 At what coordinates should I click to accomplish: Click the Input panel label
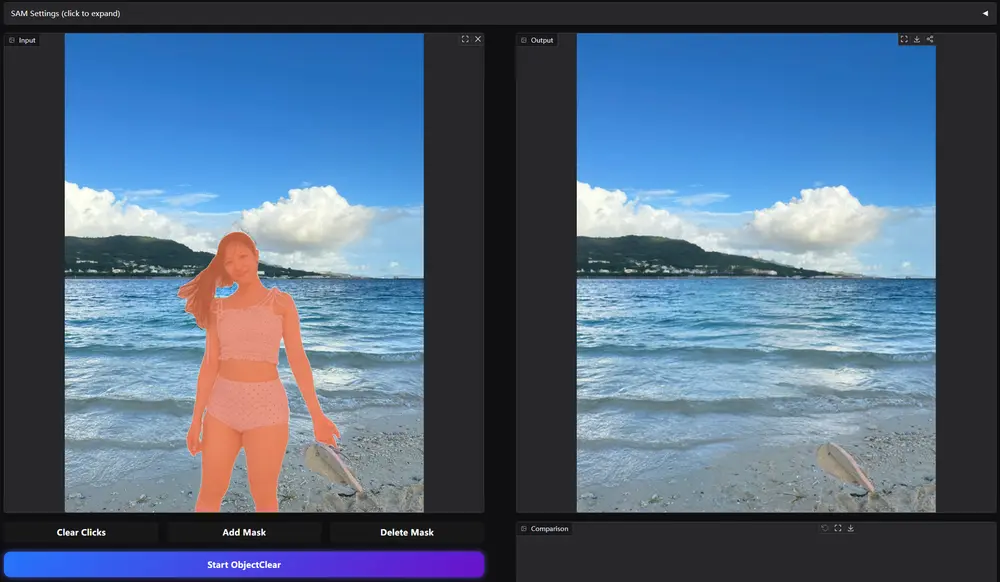[x=22, y=40]
